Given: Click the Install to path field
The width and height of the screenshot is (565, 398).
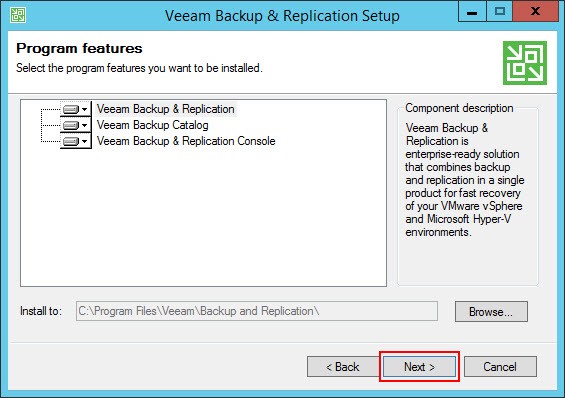Looking at the screenshot, I should [257, 311].
